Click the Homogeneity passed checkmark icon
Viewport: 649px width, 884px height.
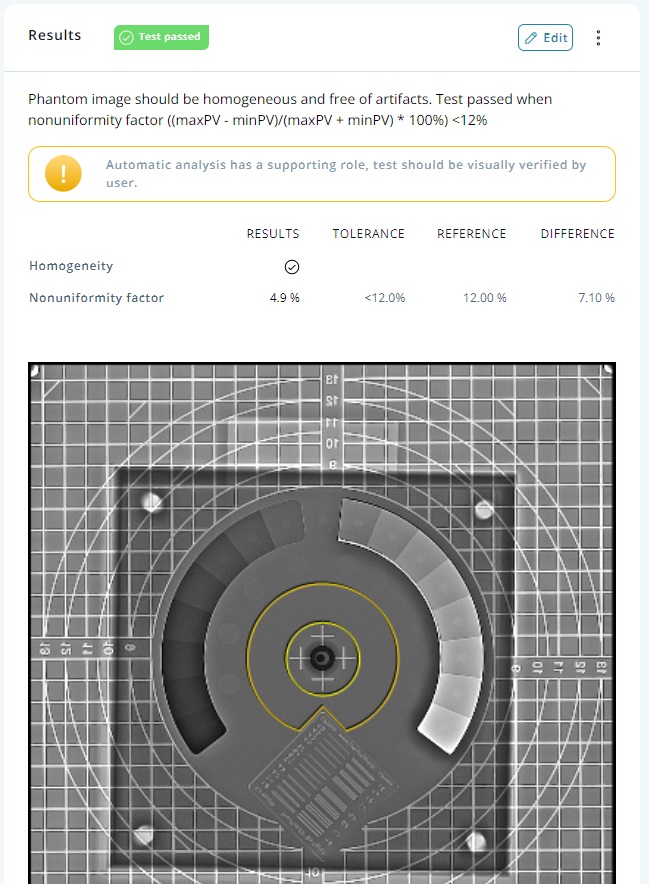point(292,267)
